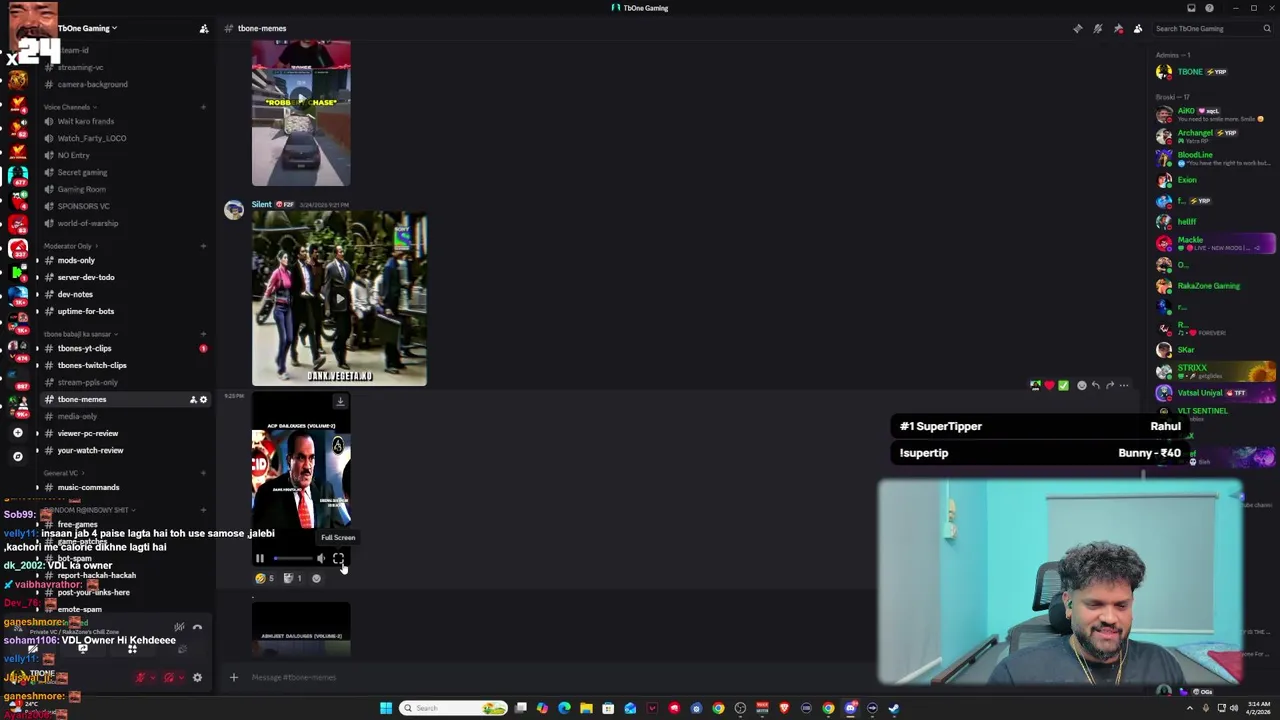Screen dimensions: 1280x720
Task: Create a channel in the Moderator Only category
Action: coord(203,246)
